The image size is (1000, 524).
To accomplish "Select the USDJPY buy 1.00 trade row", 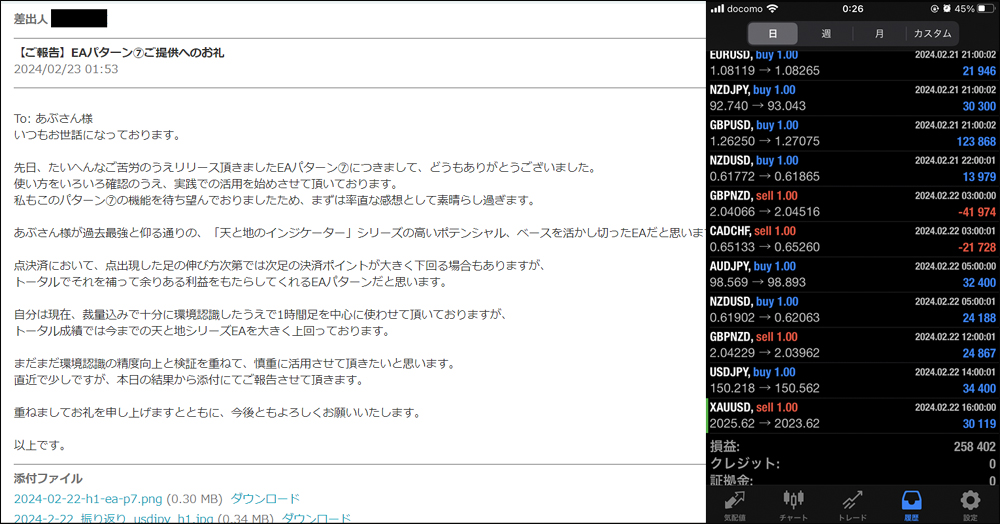I will coord(853,380).
